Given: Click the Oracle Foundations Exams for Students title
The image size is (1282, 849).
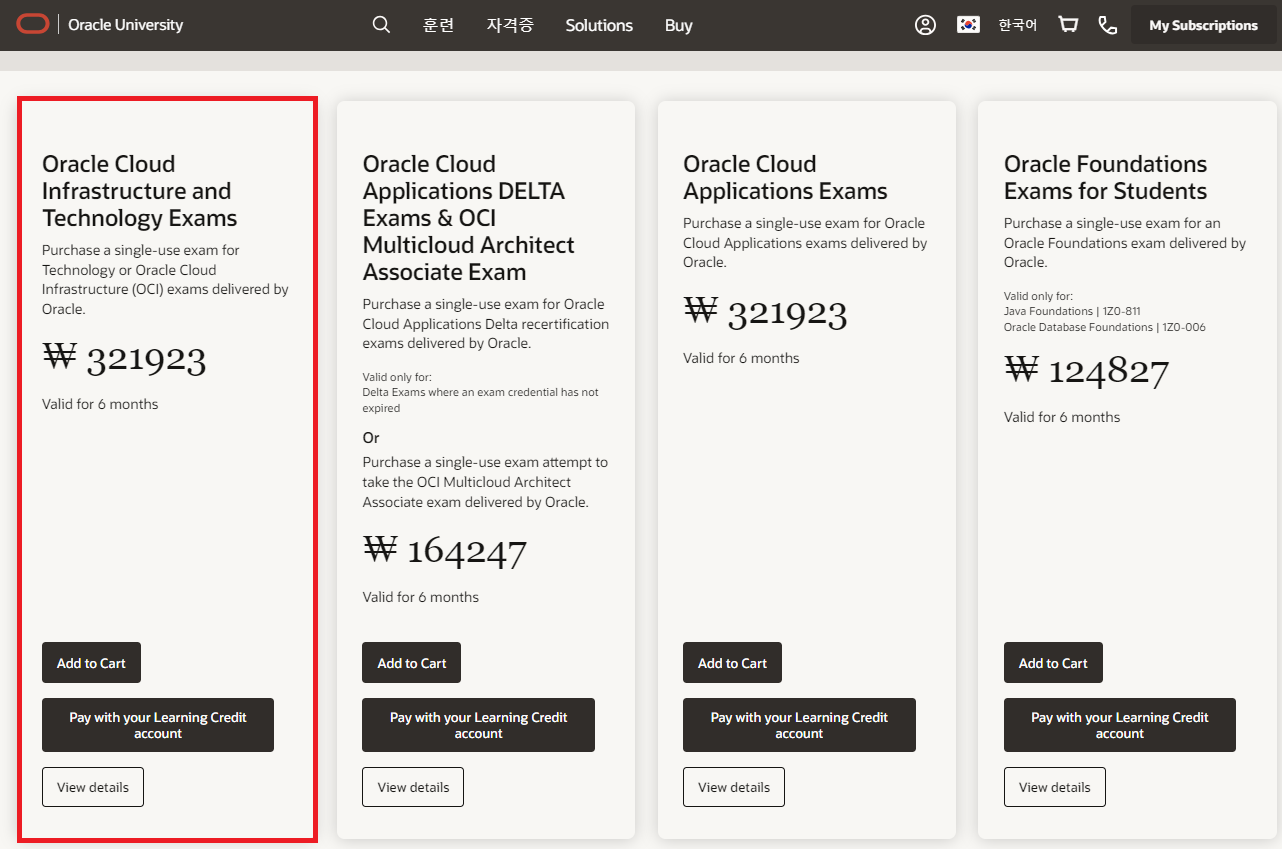Looking at the screenshot, I should pyautogui.click(x=1105, y=177).
